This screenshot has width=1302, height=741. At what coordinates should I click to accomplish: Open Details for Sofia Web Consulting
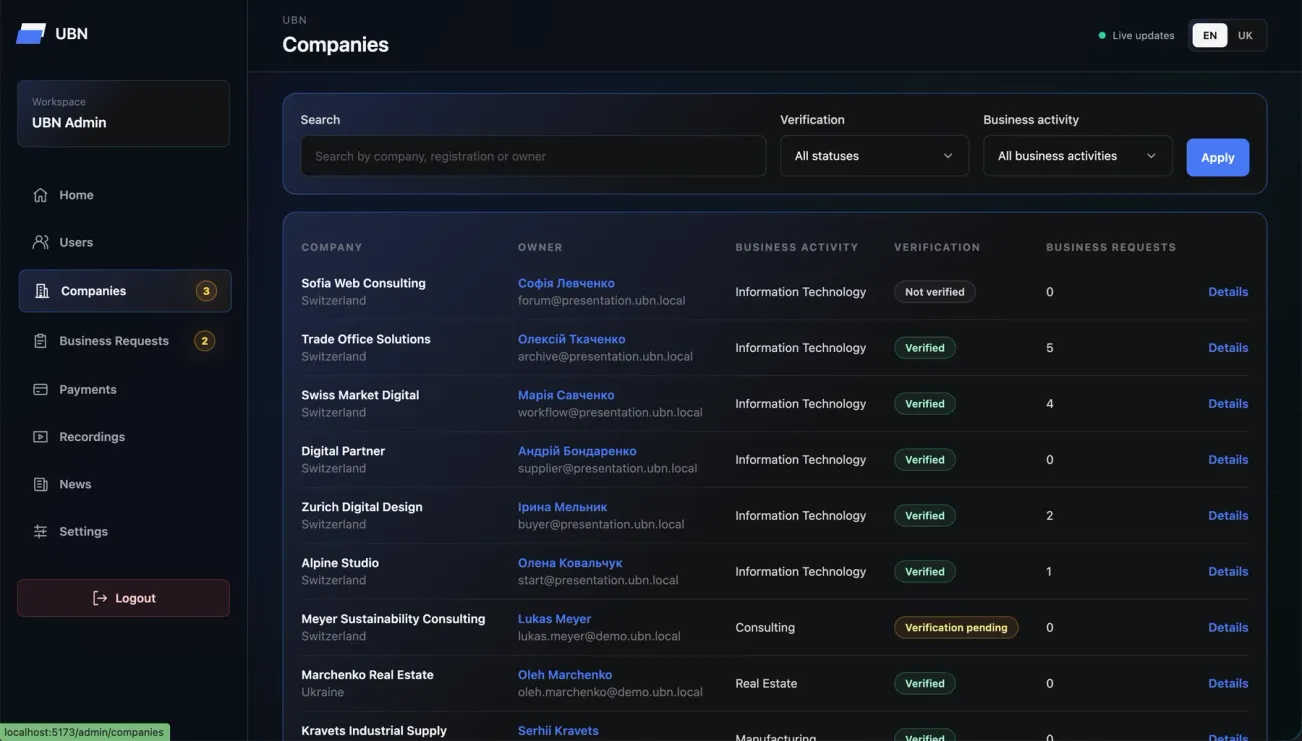tap(1228, 292)
